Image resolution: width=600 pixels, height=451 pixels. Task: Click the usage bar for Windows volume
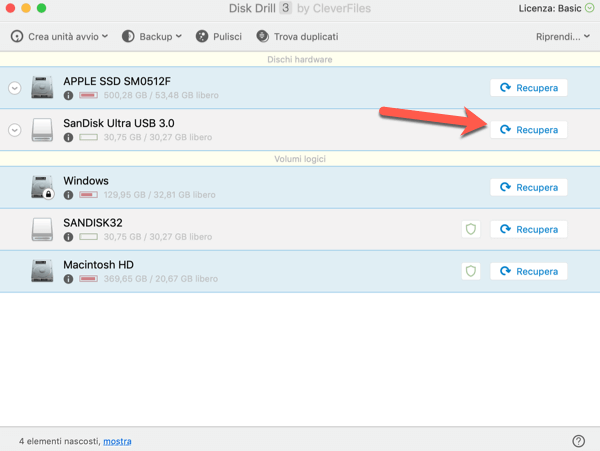[x=88, y=195]
